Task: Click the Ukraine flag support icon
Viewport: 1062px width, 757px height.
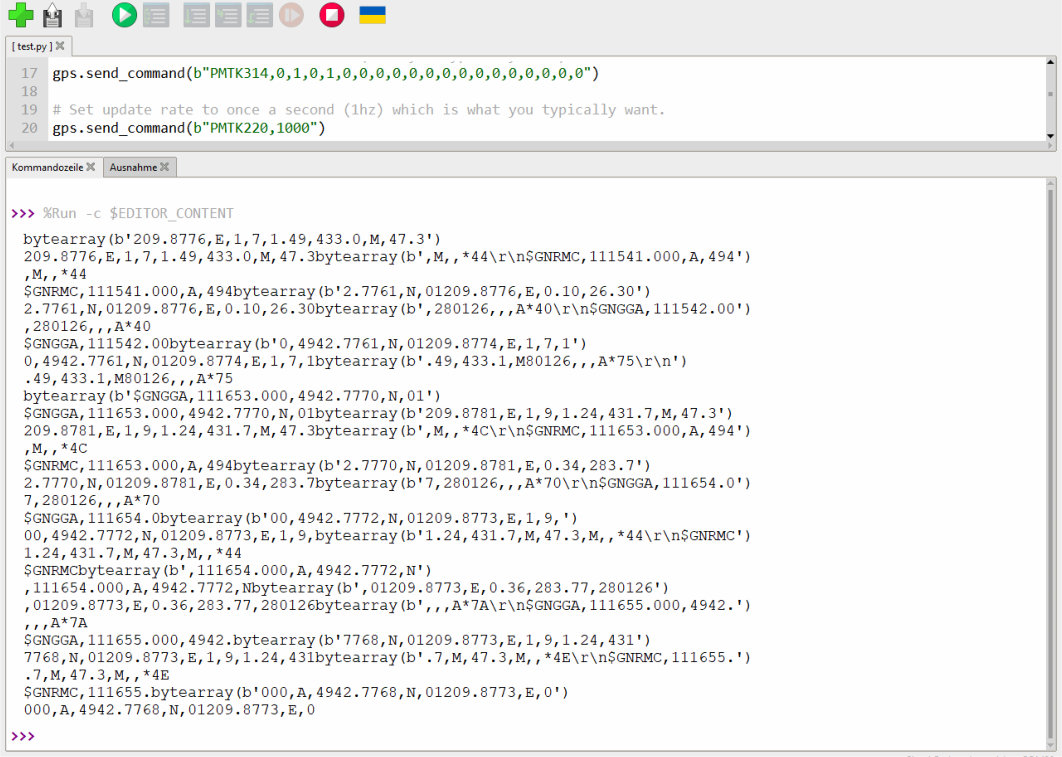Action: click(372, 15)
